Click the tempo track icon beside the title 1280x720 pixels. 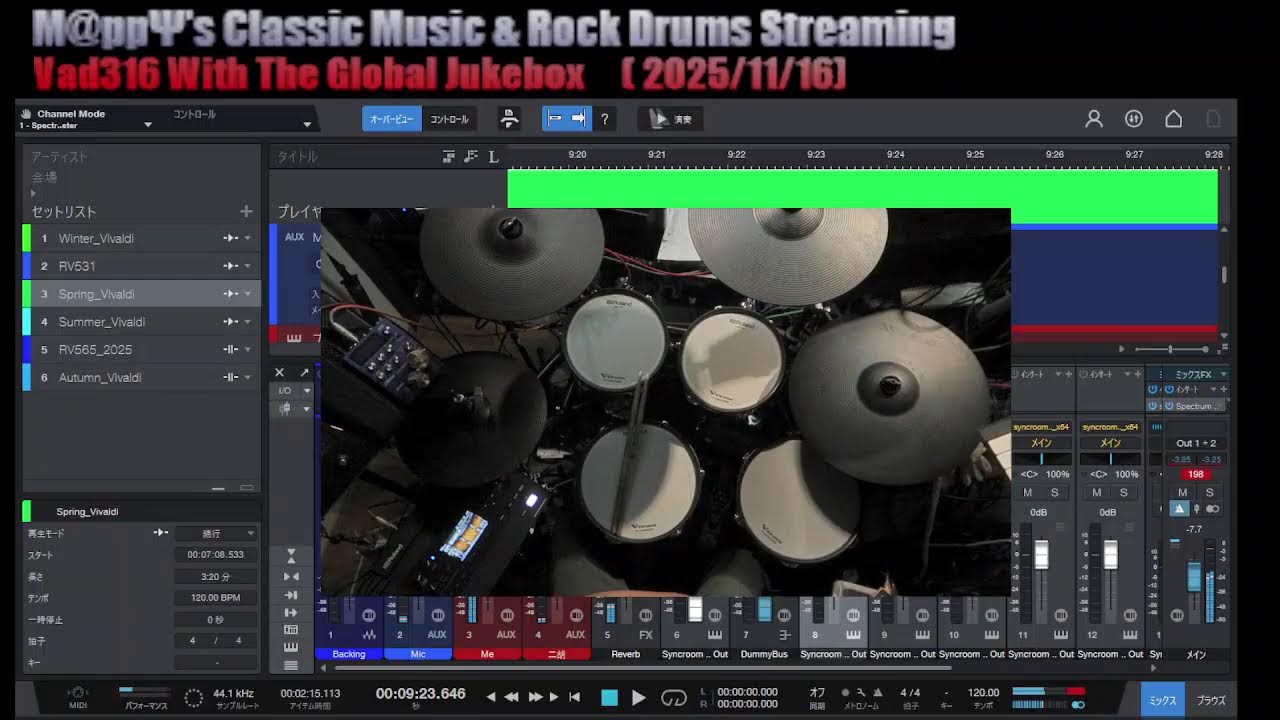[471, 156]
